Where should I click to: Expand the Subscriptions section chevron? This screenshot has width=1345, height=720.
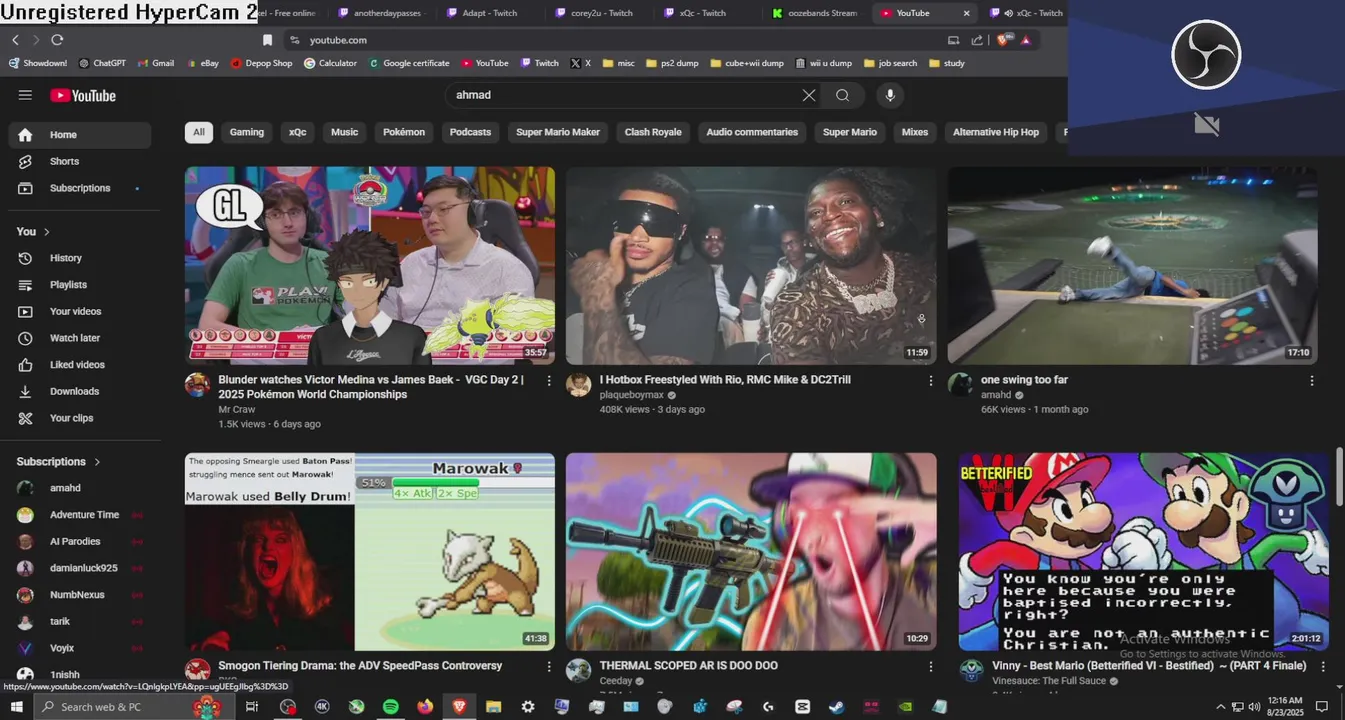[x=97, y=462]
